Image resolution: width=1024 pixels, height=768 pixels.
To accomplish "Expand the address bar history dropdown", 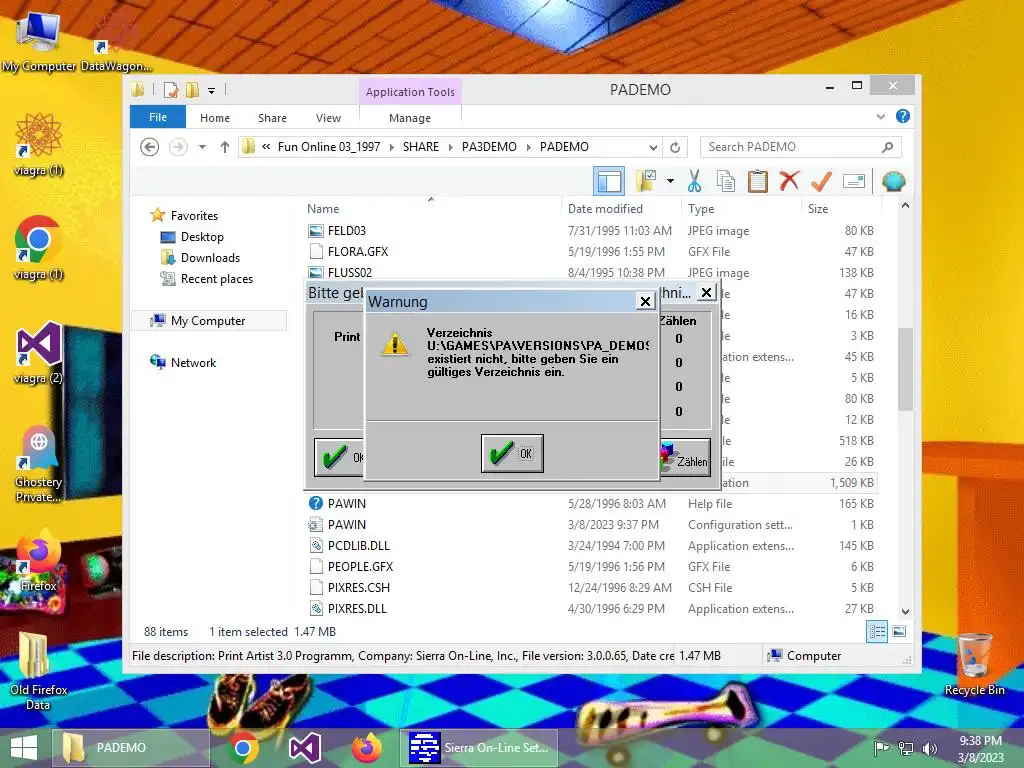I will tap(653, 147).
